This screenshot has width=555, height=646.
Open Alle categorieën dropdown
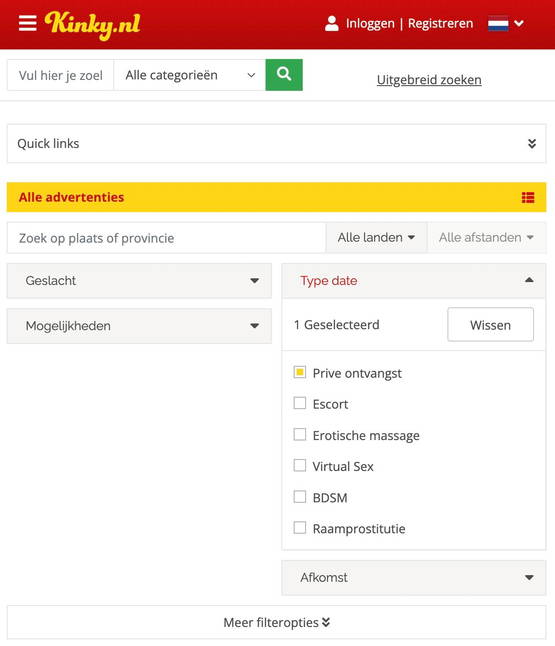tap(190, 75)
